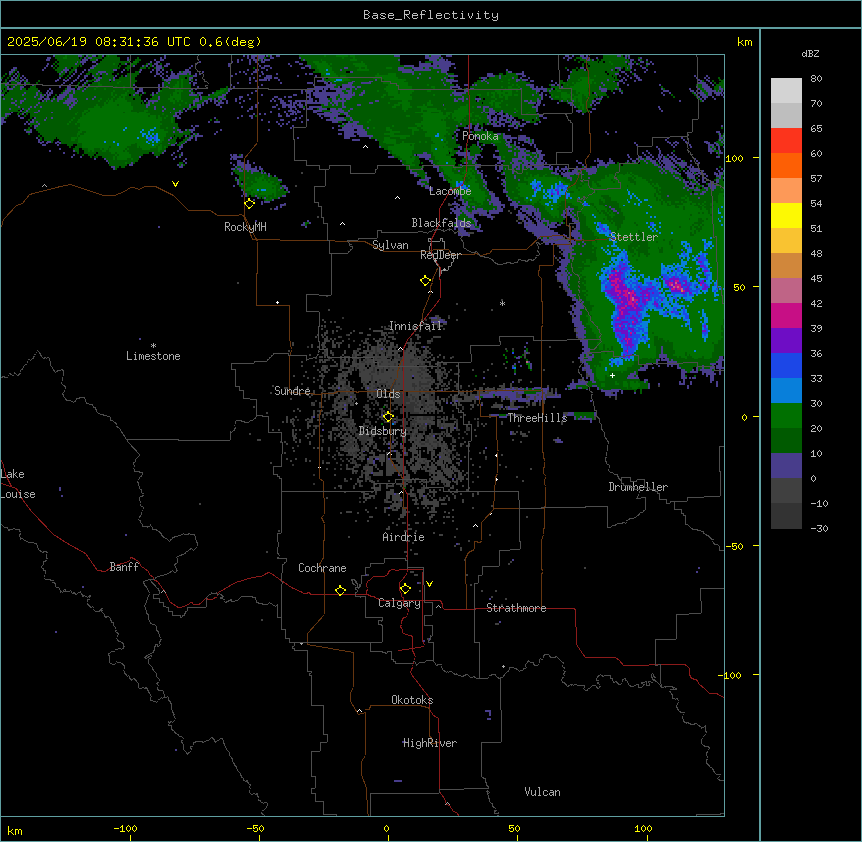Click the yellow station marker south of RedDeer
862x842 pixels.
tap(426, 281)
